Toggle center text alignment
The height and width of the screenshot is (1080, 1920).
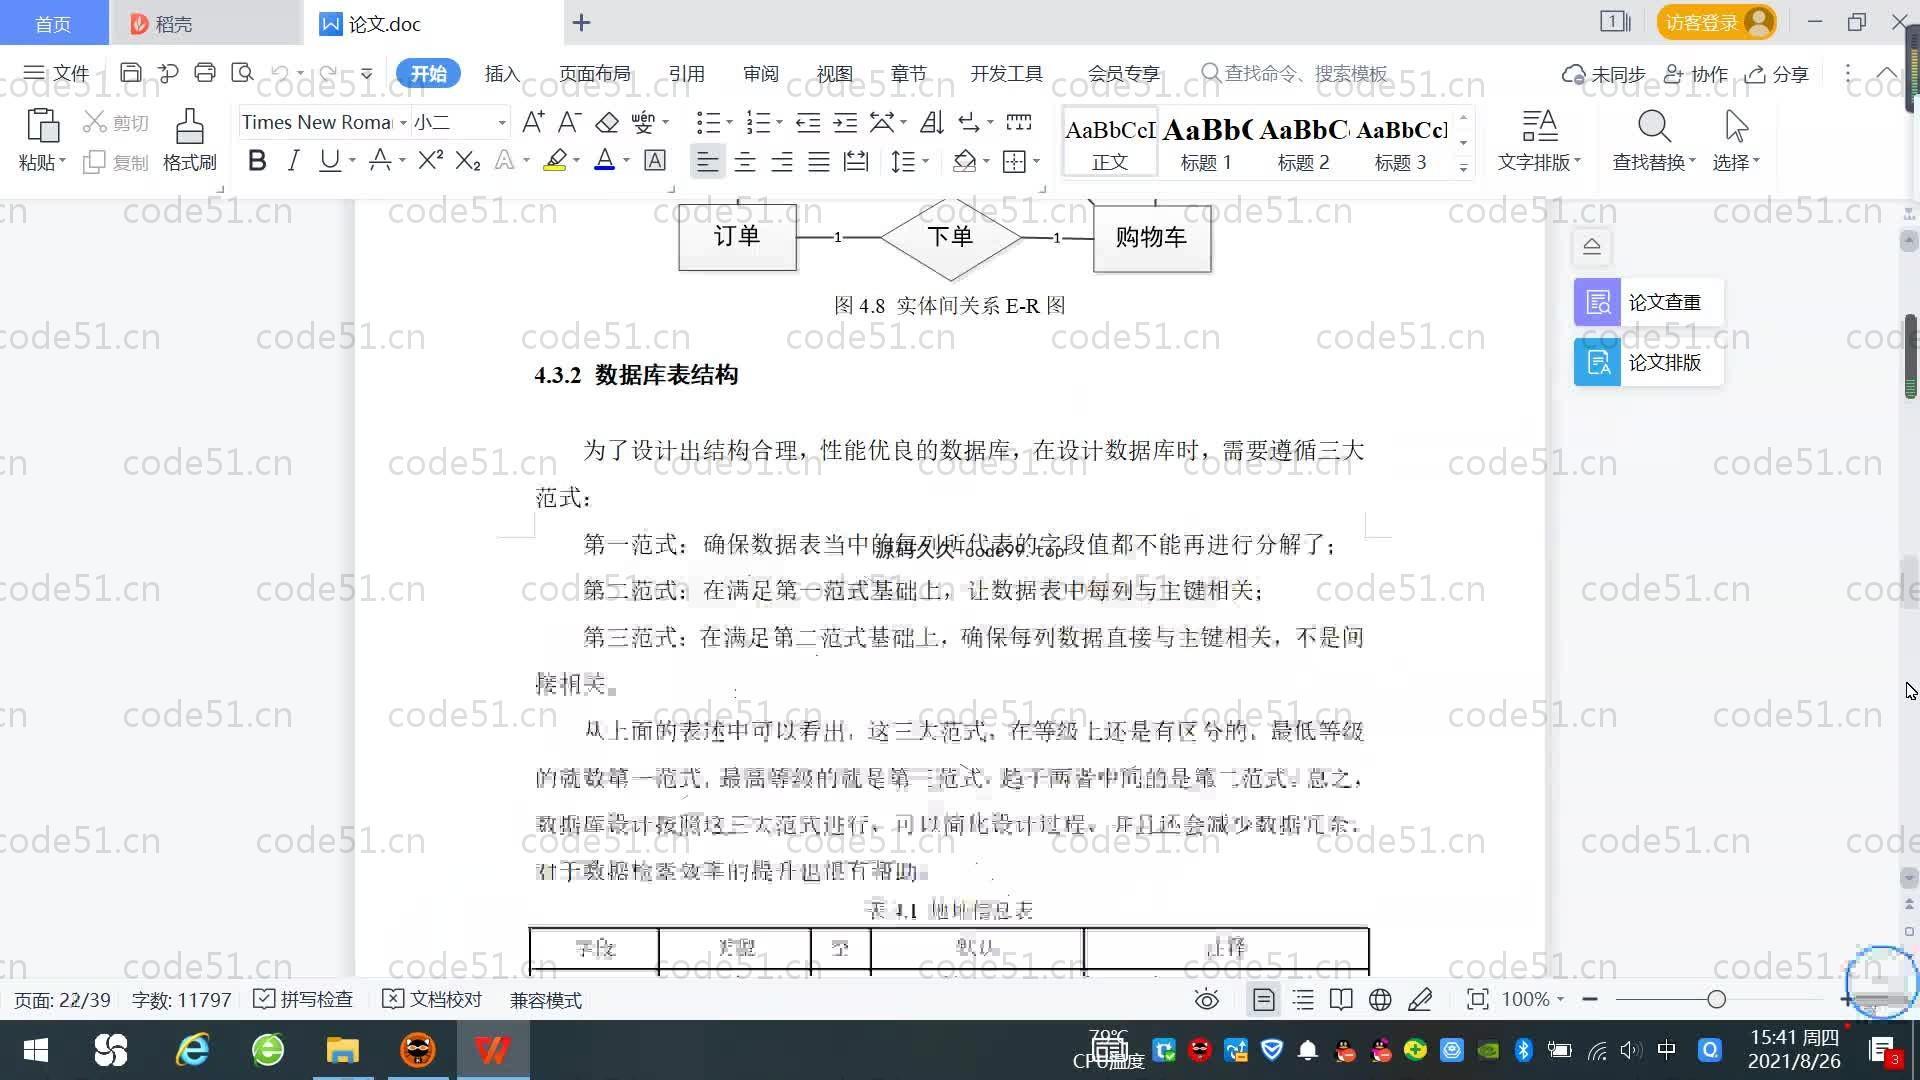point(745,161)
